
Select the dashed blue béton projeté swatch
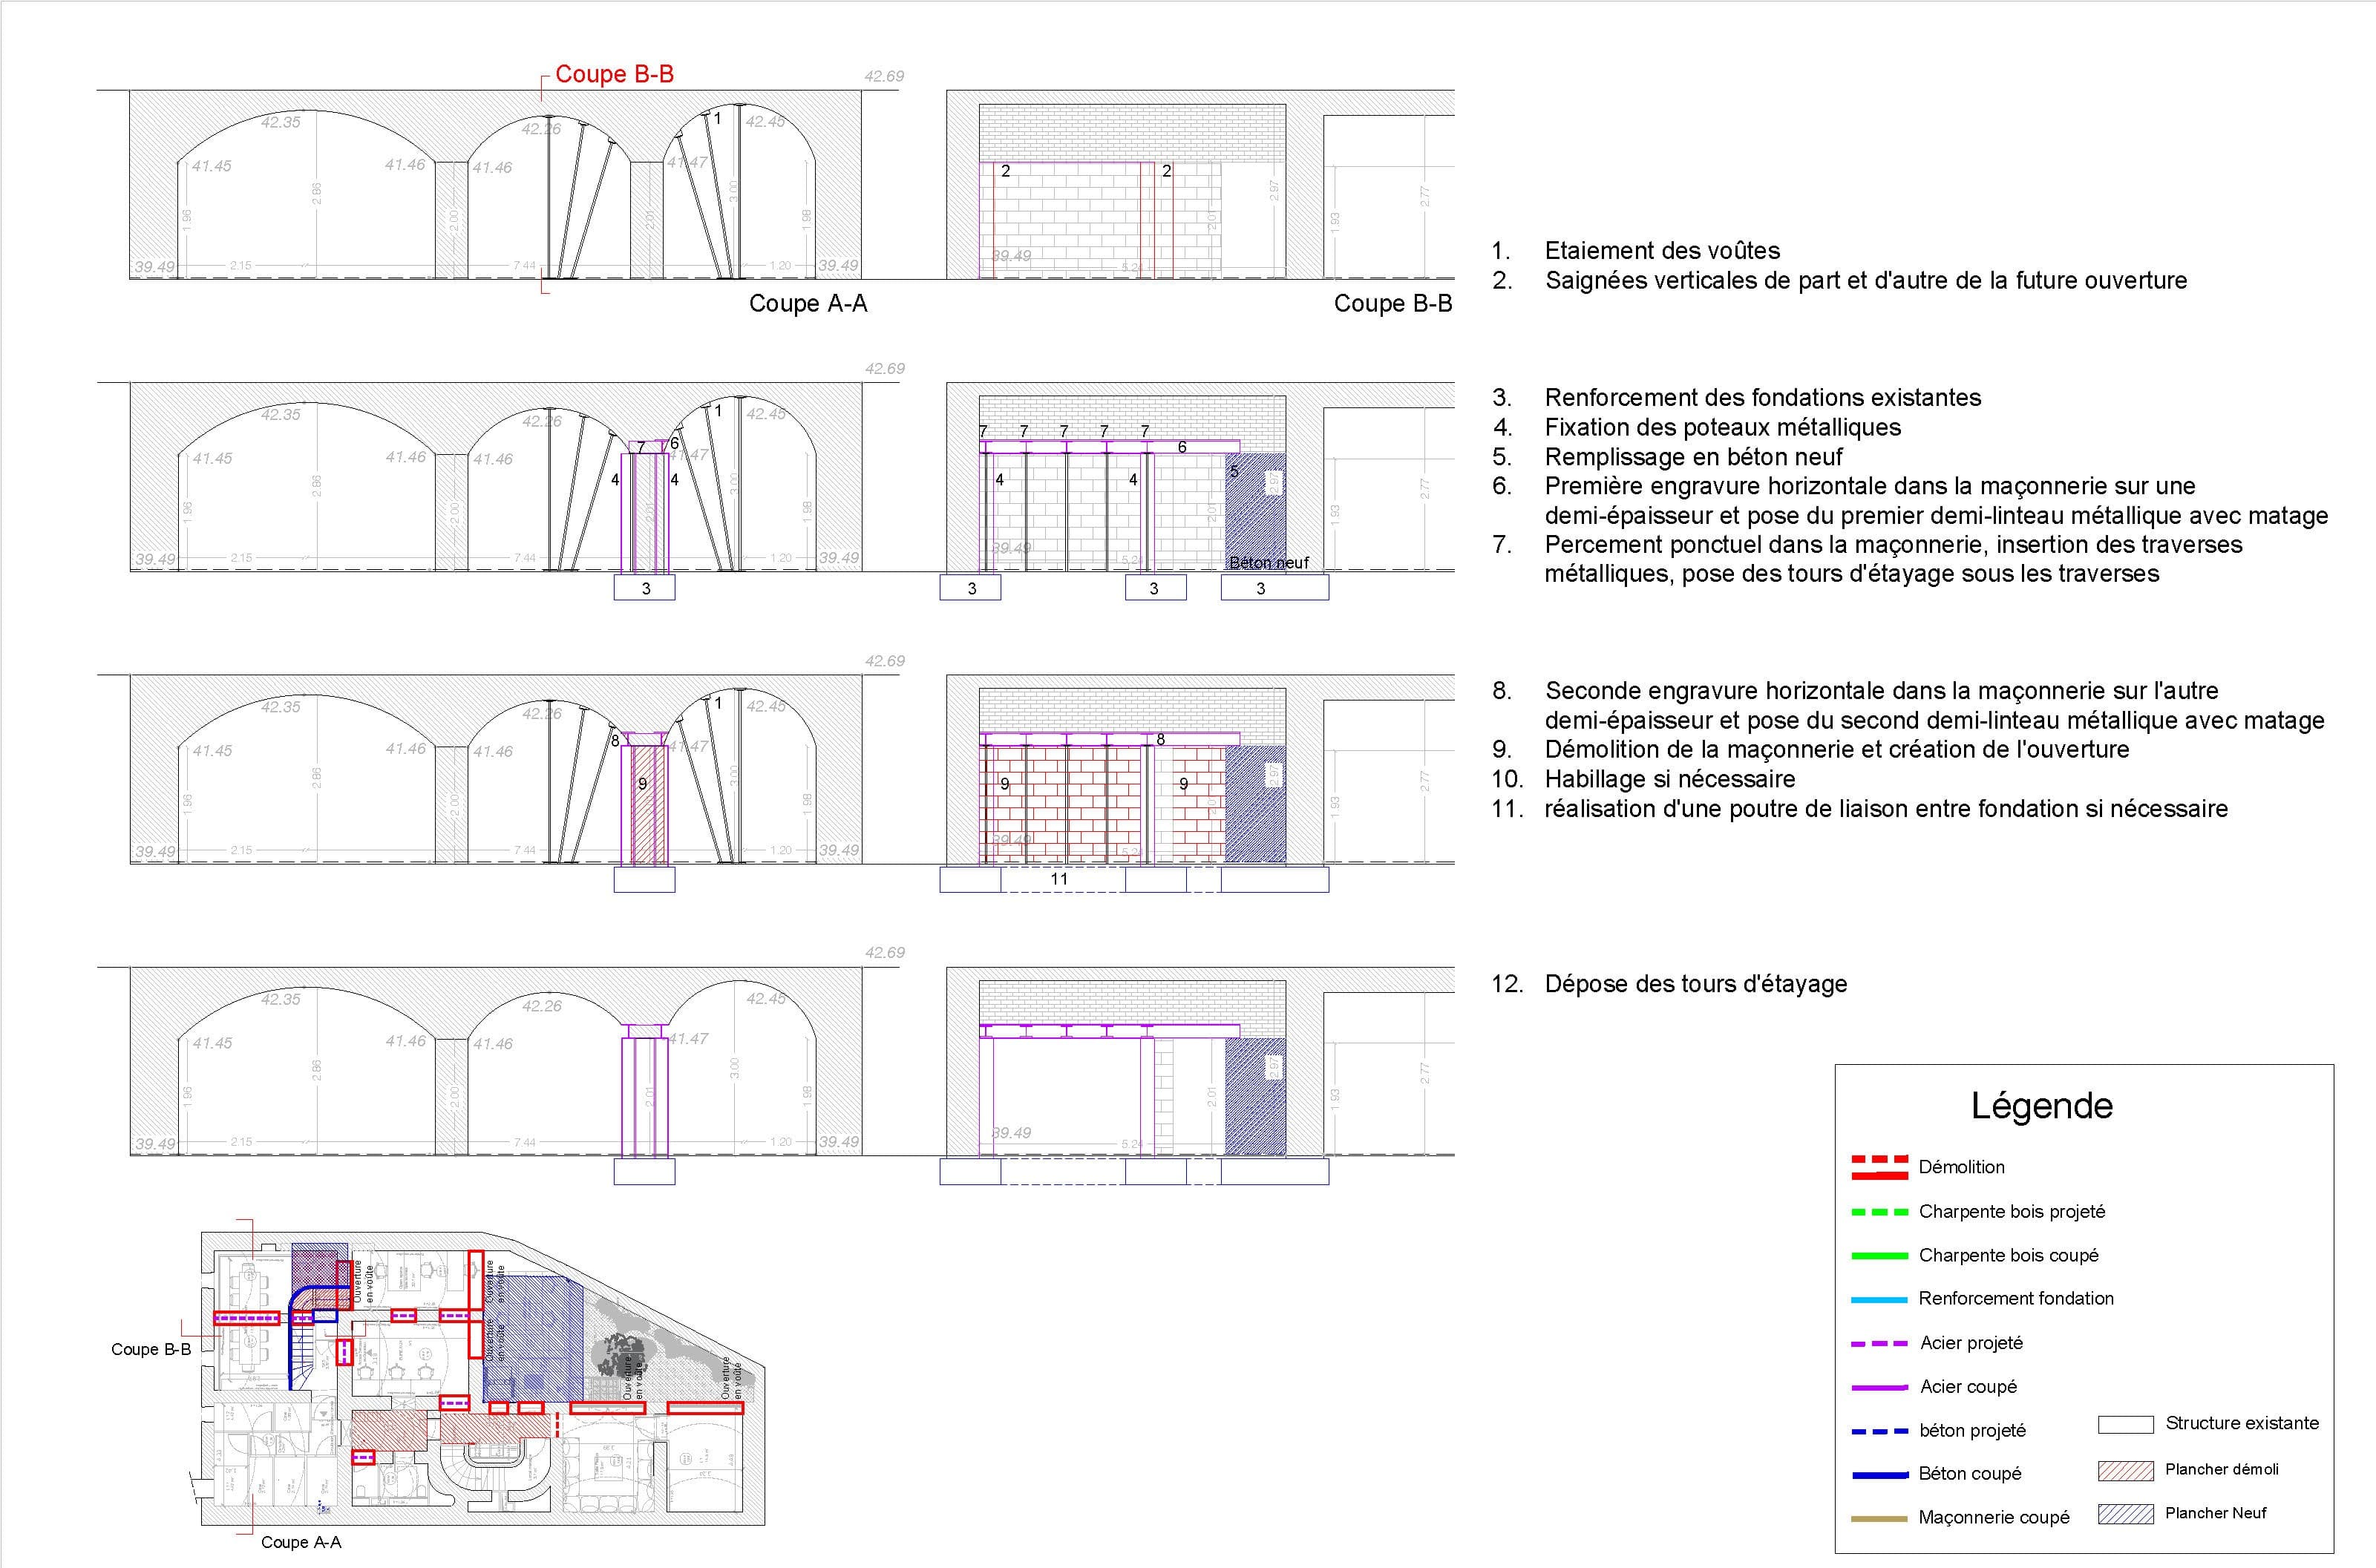1880,1432
